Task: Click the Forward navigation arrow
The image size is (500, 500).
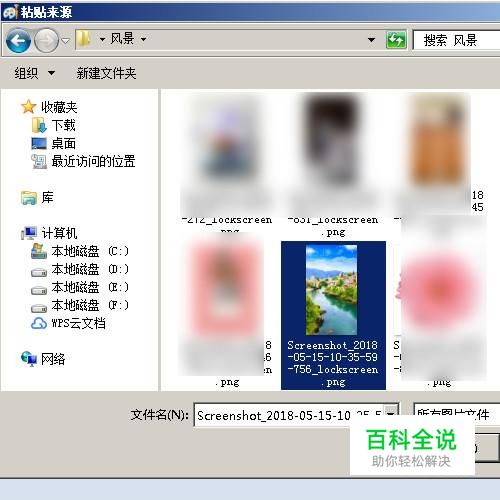Action: (46, 41)
